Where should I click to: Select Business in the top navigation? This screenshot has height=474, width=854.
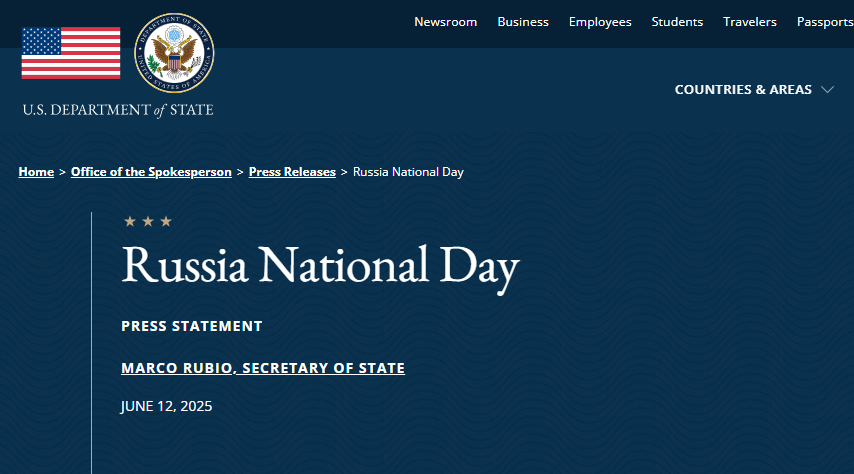click(523, 22)
